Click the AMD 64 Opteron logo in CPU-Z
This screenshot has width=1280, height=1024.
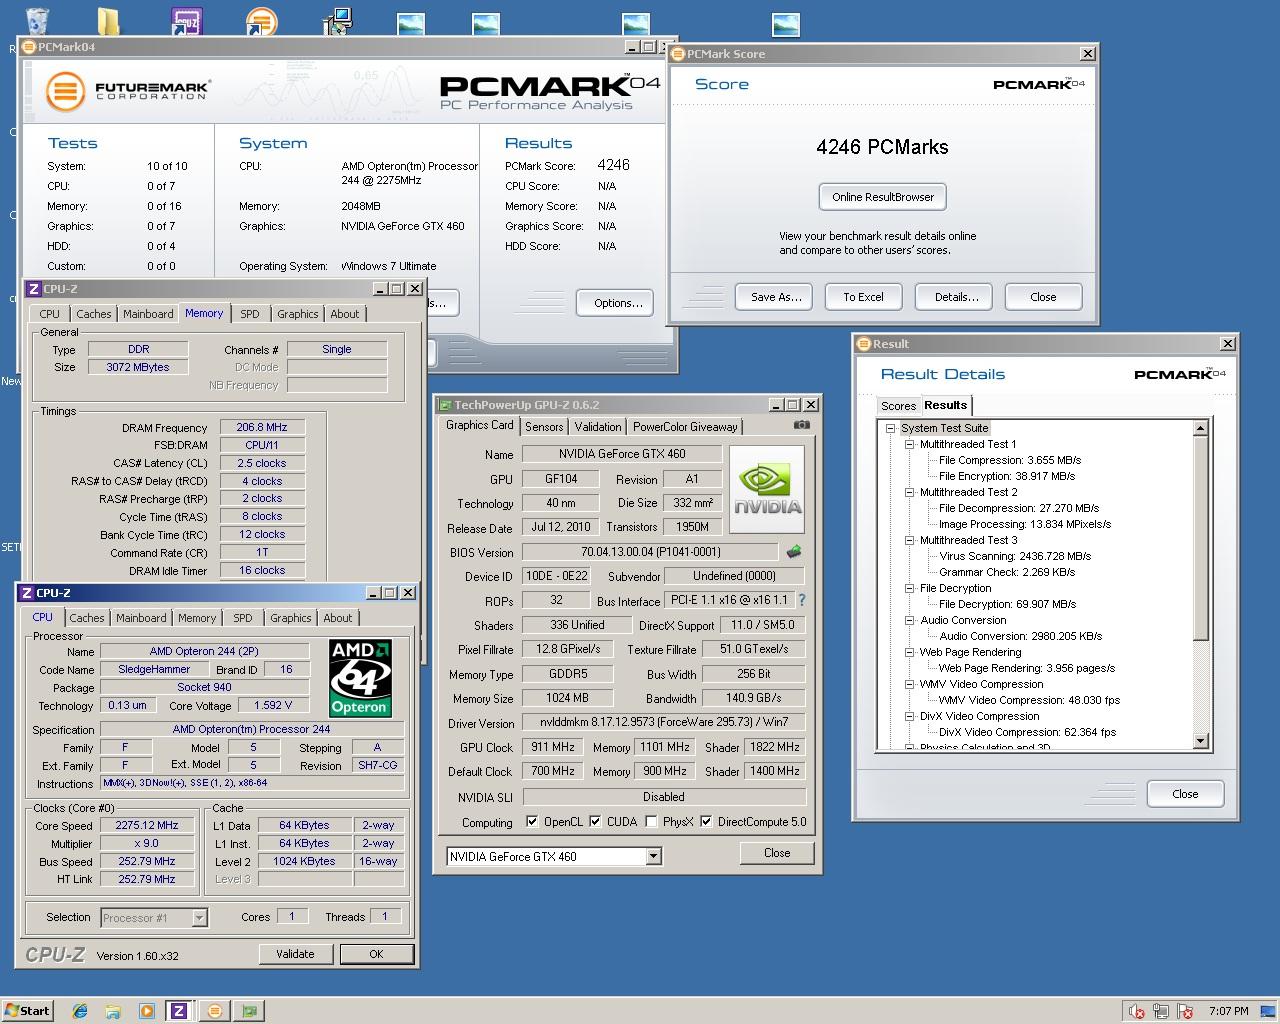pyautogui.click(x=360, y=677)
